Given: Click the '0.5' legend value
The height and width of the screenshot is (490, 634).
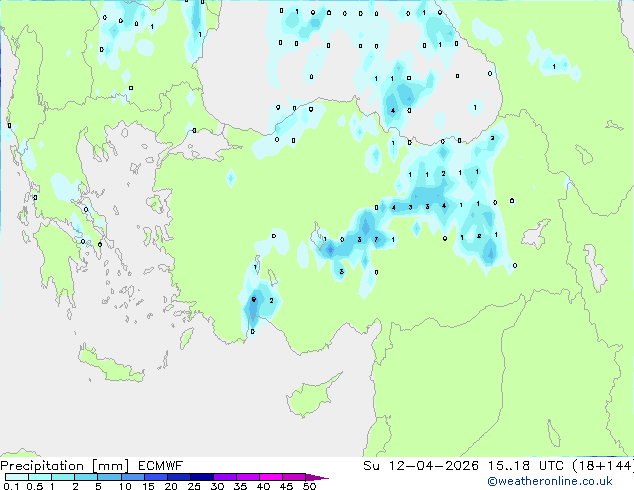Looking at the screenshot, I should click(x=34, y=486).
